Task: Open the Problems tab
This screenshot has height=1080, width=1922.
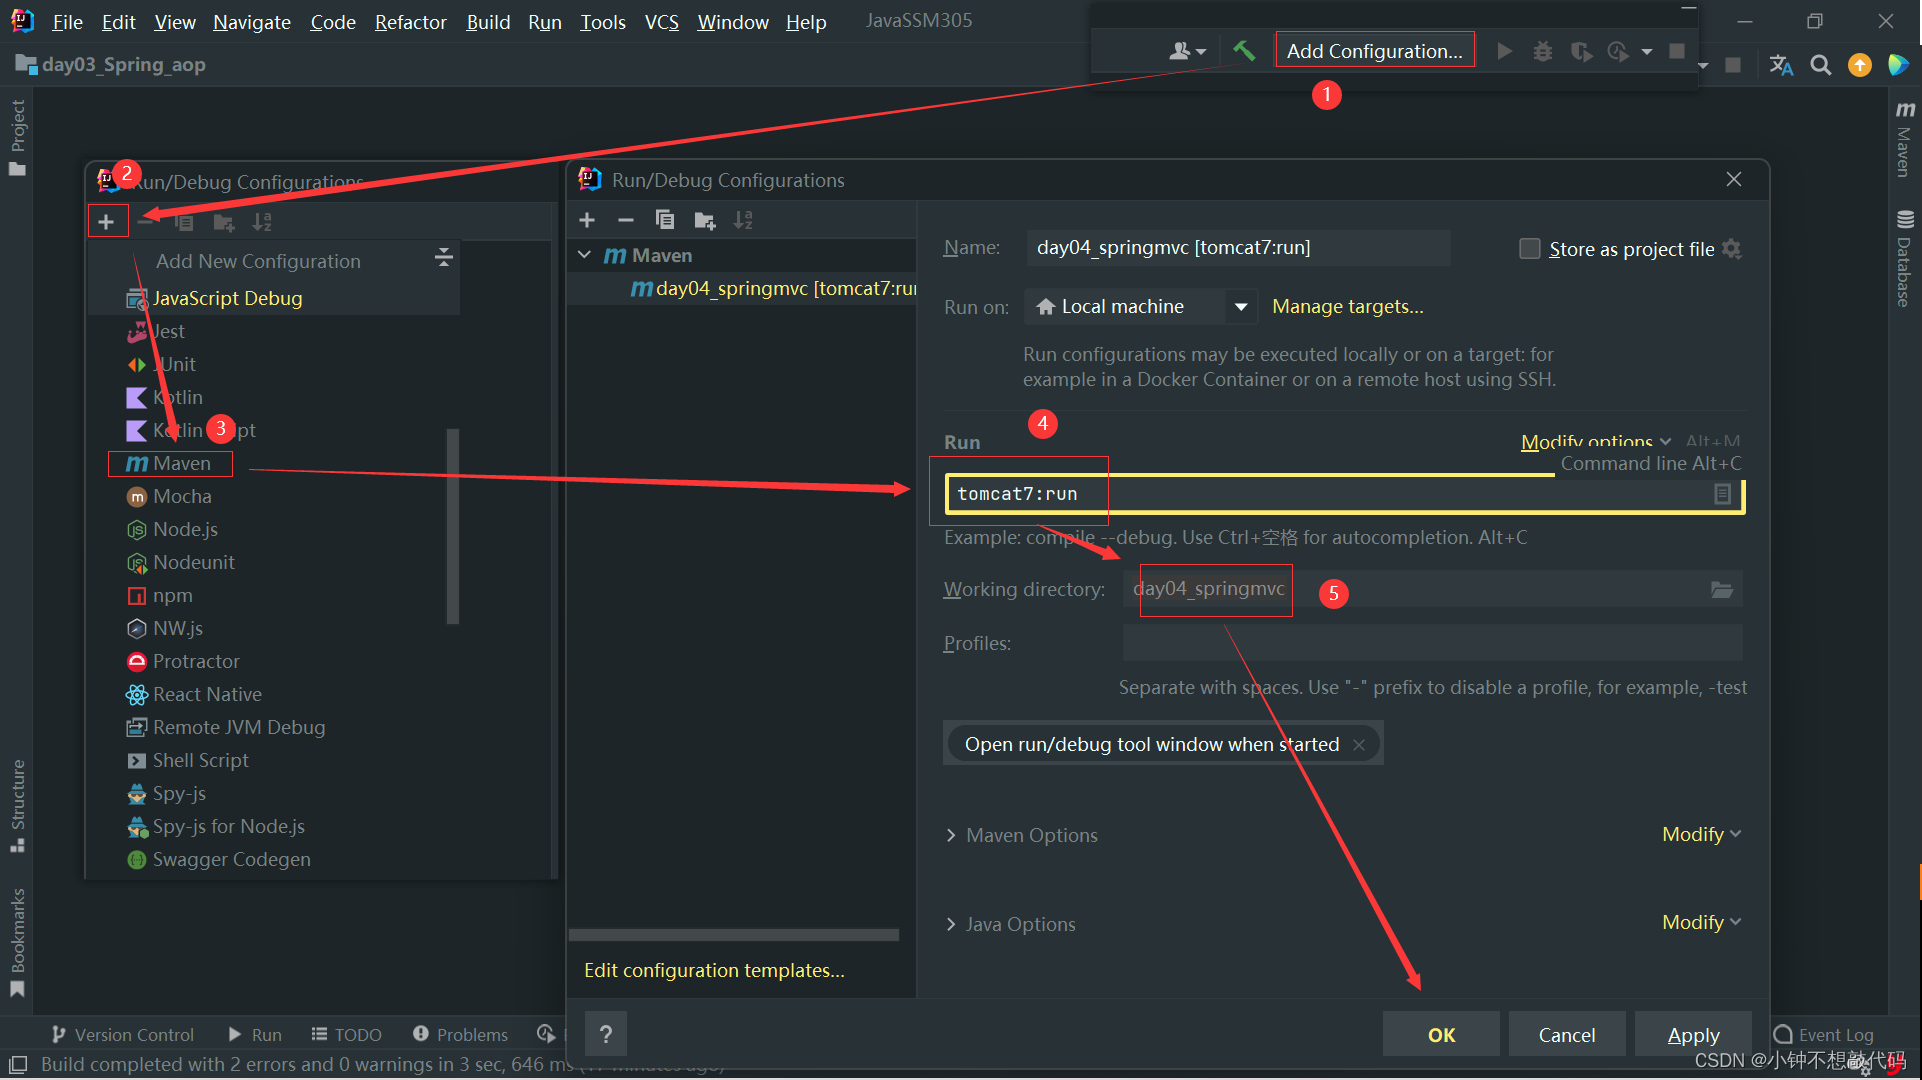Action: click(461, 1034)
